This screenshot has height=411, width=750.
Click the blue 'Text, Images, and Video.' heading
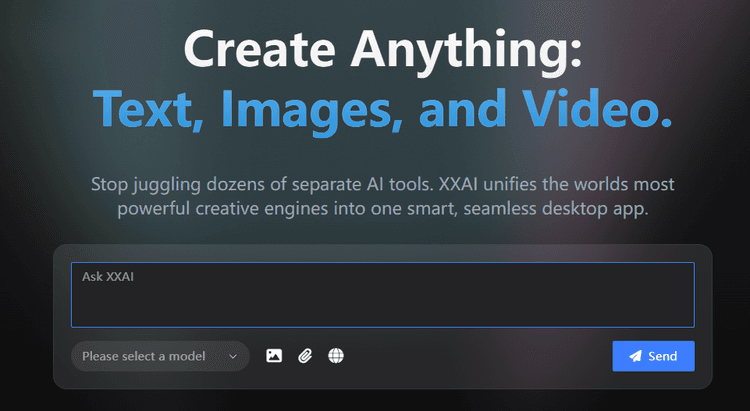pos(382,109)
